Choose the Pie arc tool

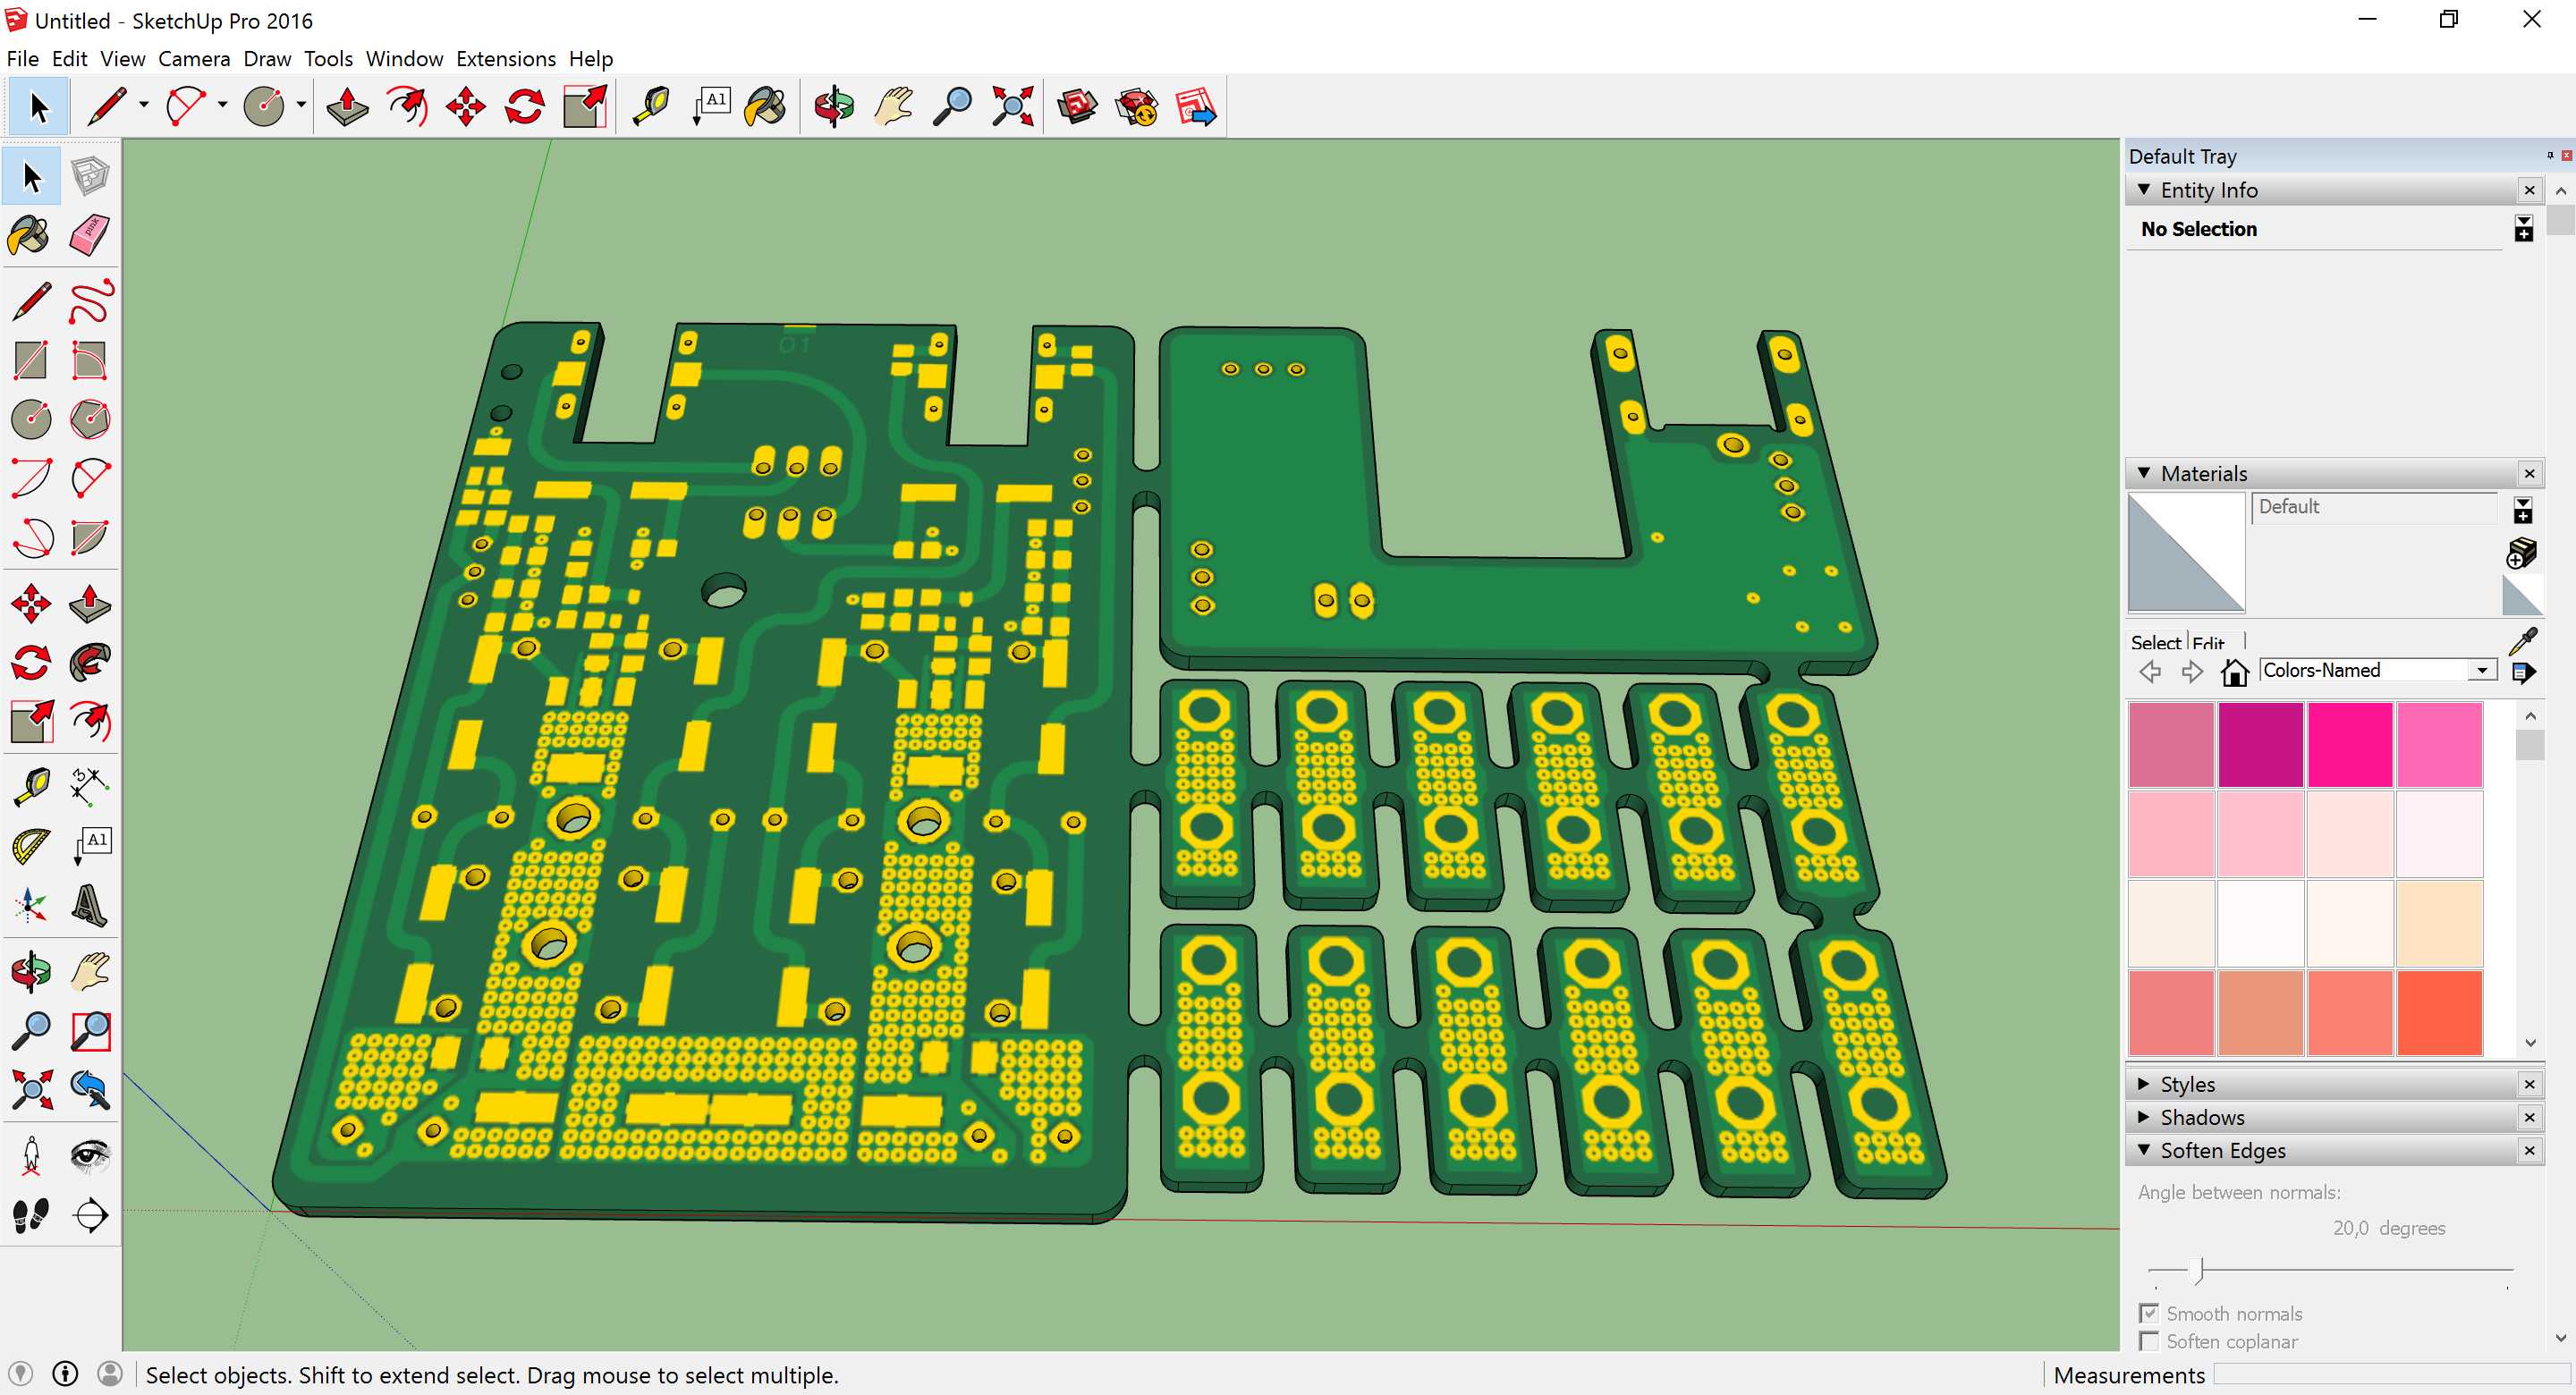[90, 537]
